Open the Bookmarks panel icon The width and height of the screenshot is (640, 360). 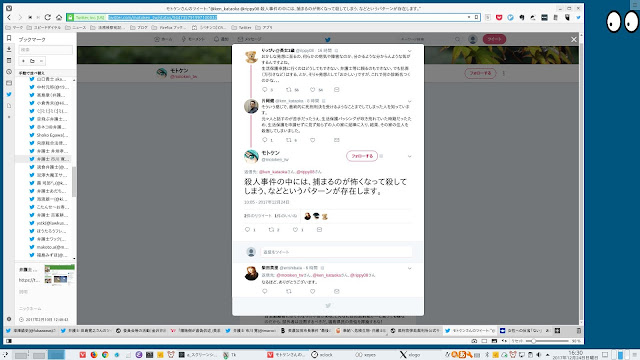click(9, 38)
